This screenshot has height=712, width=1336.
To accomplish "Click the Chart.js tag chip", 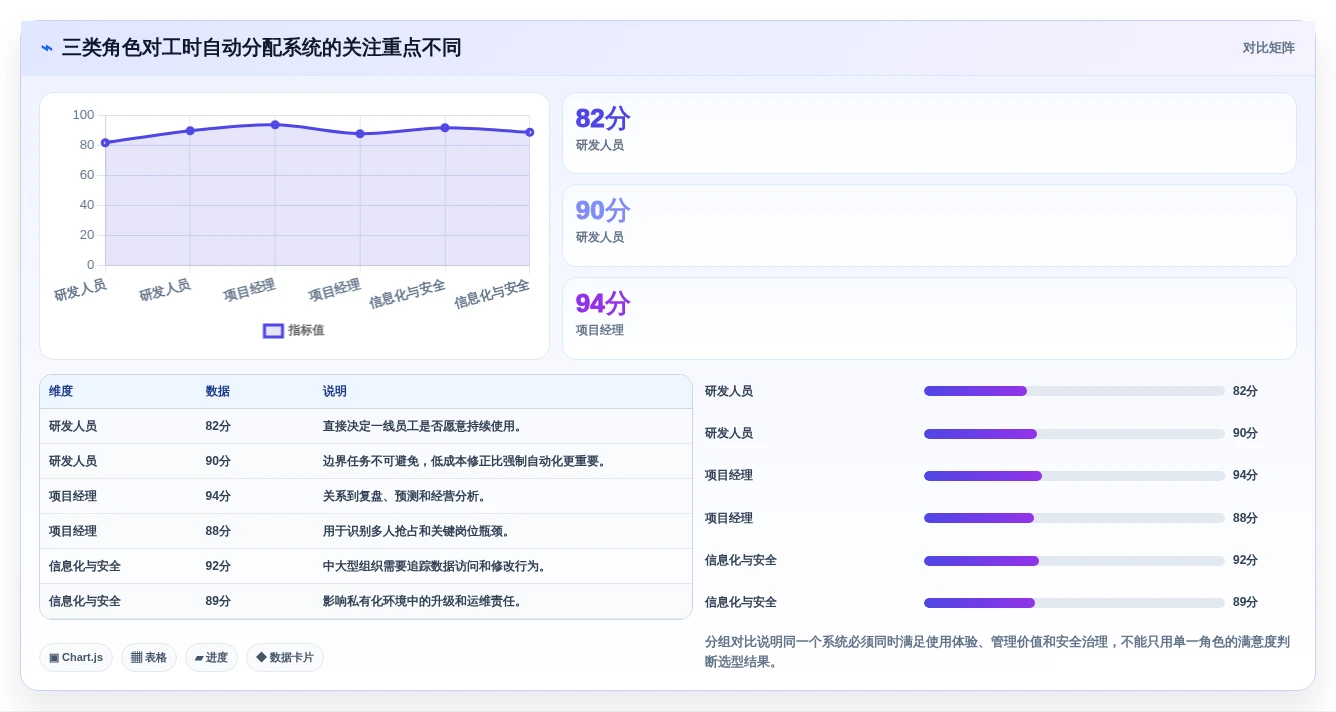I will point(76,657).
